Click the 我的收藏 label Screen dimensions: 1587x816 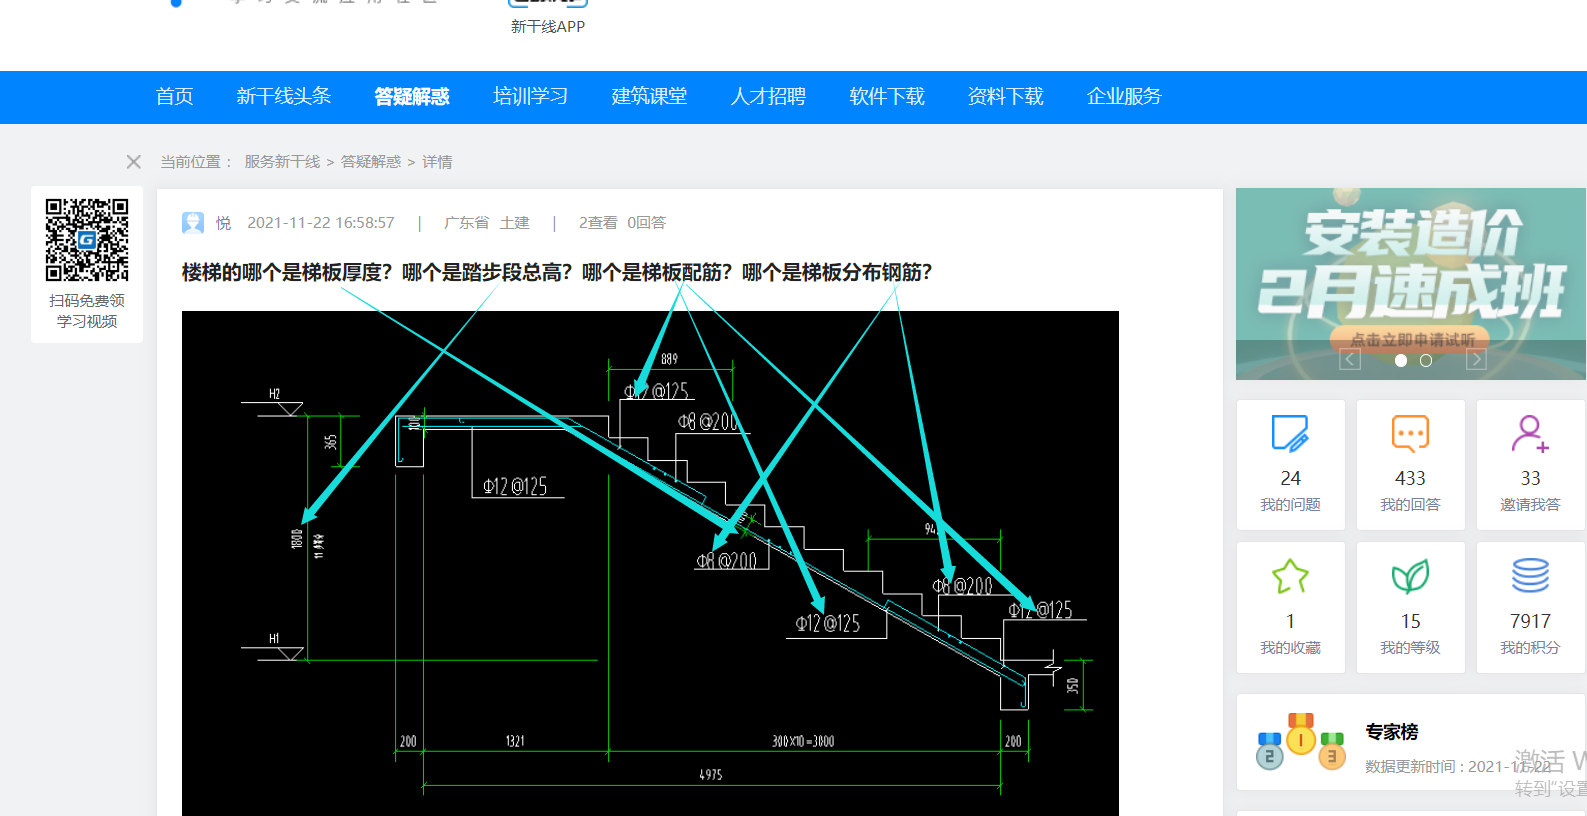coord(1290,648)
